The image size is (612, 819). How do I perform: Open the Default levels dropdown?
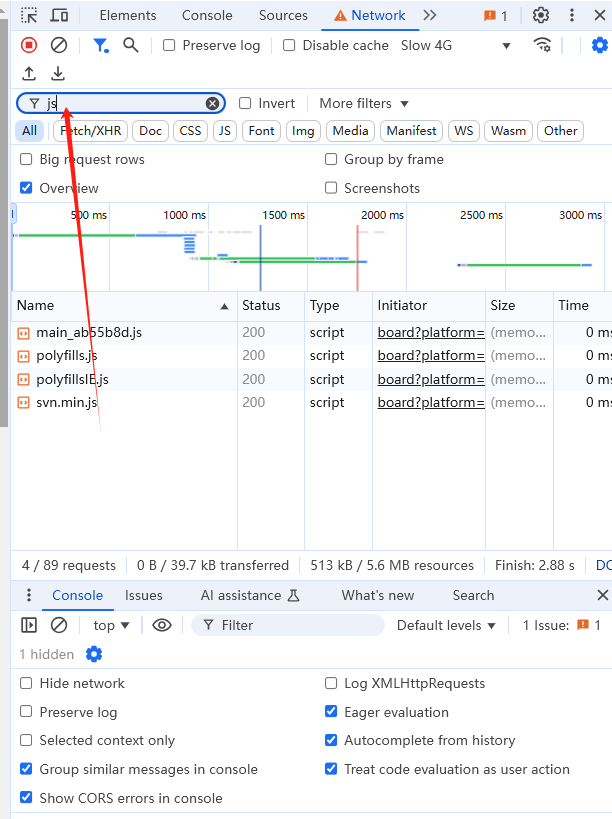(x=446, y=625)
